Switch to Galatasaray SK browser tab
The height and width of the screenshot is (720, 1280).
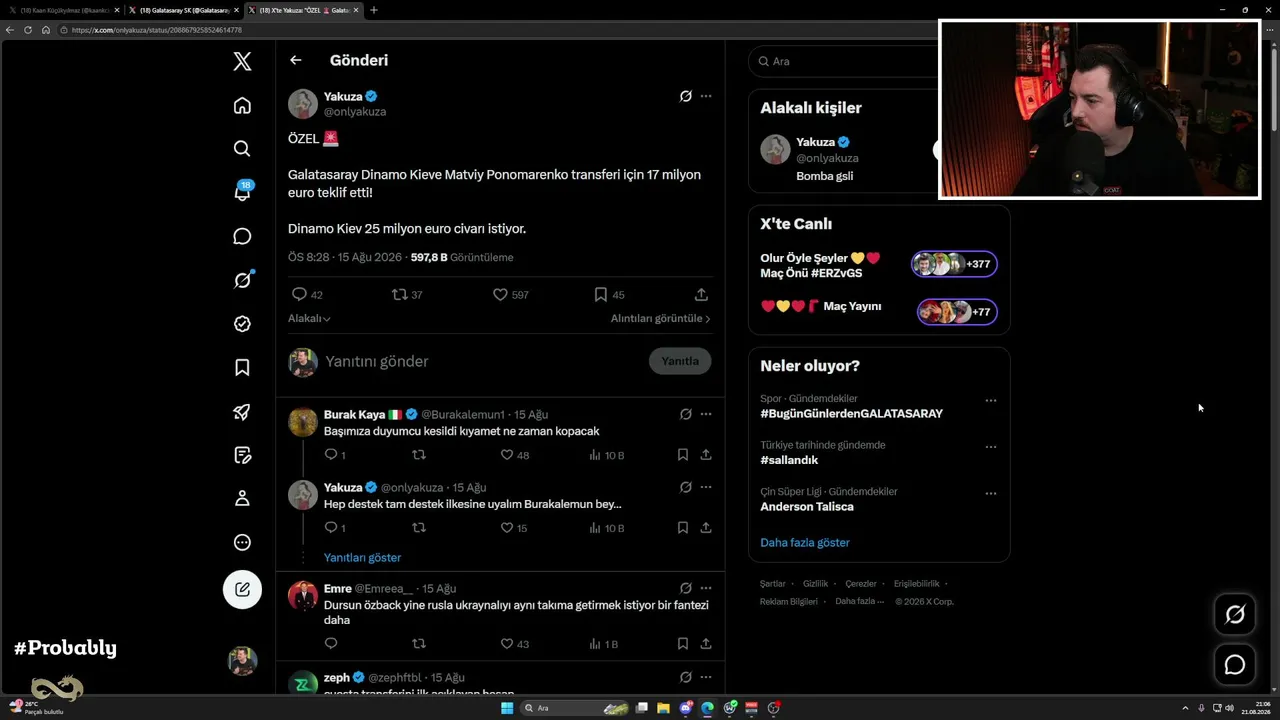pos(184,10)
